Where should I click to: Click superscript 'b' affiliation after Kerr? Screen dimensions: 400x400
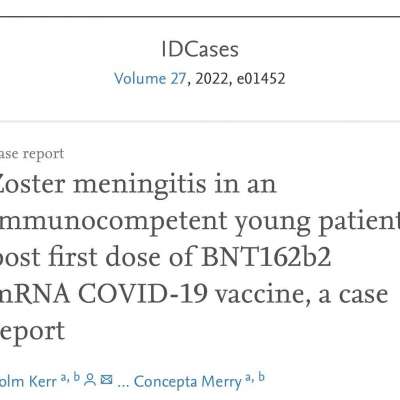click(77, 377)
